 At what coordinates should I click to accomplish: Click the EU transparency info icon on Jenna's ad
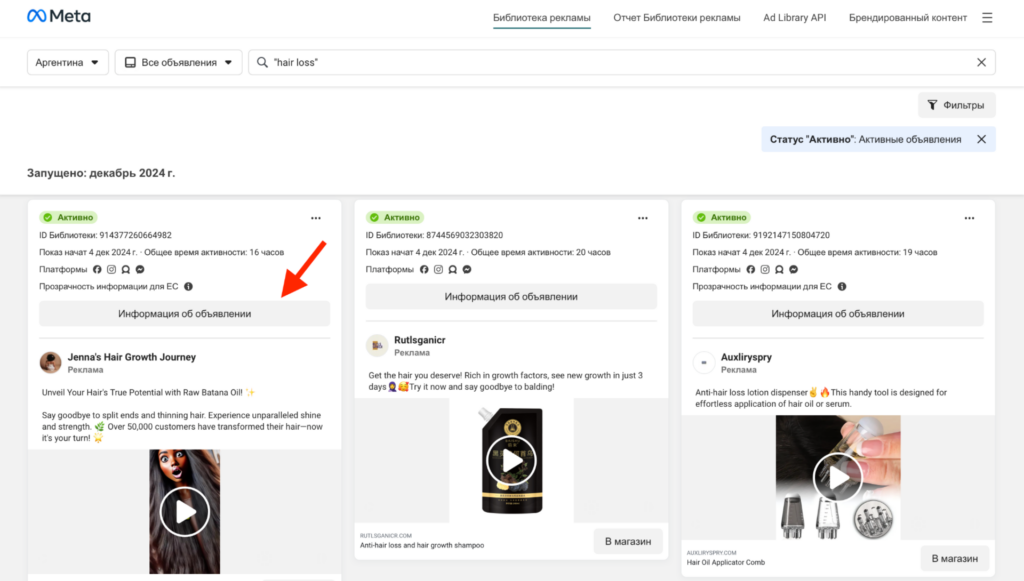click(188, 286)
